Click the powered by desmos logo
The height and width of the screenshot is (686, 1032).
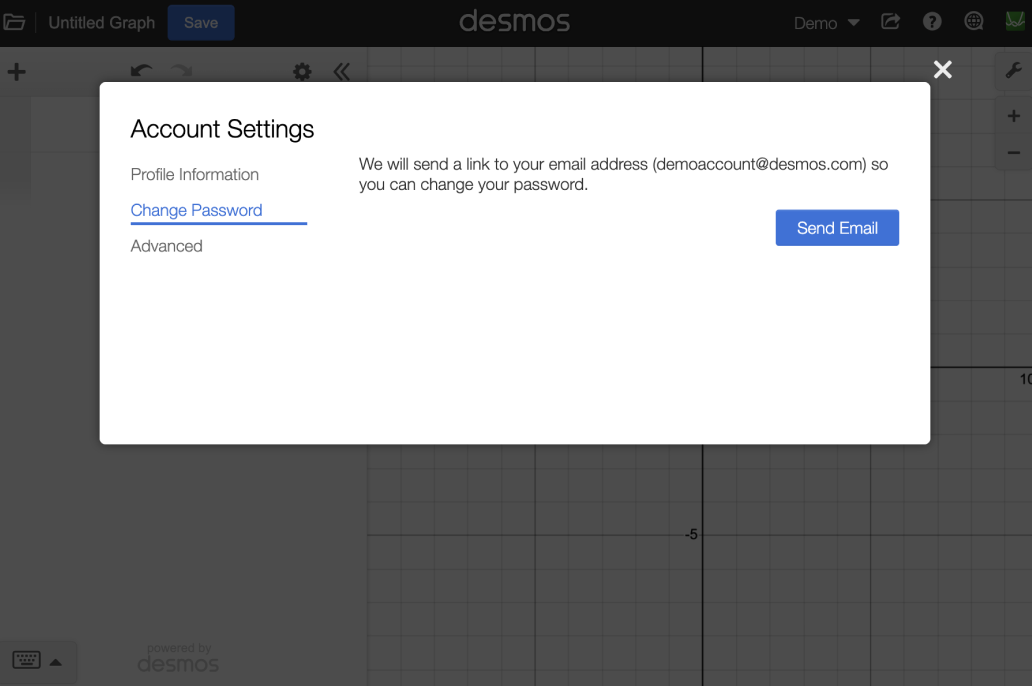tap(178, 658)
